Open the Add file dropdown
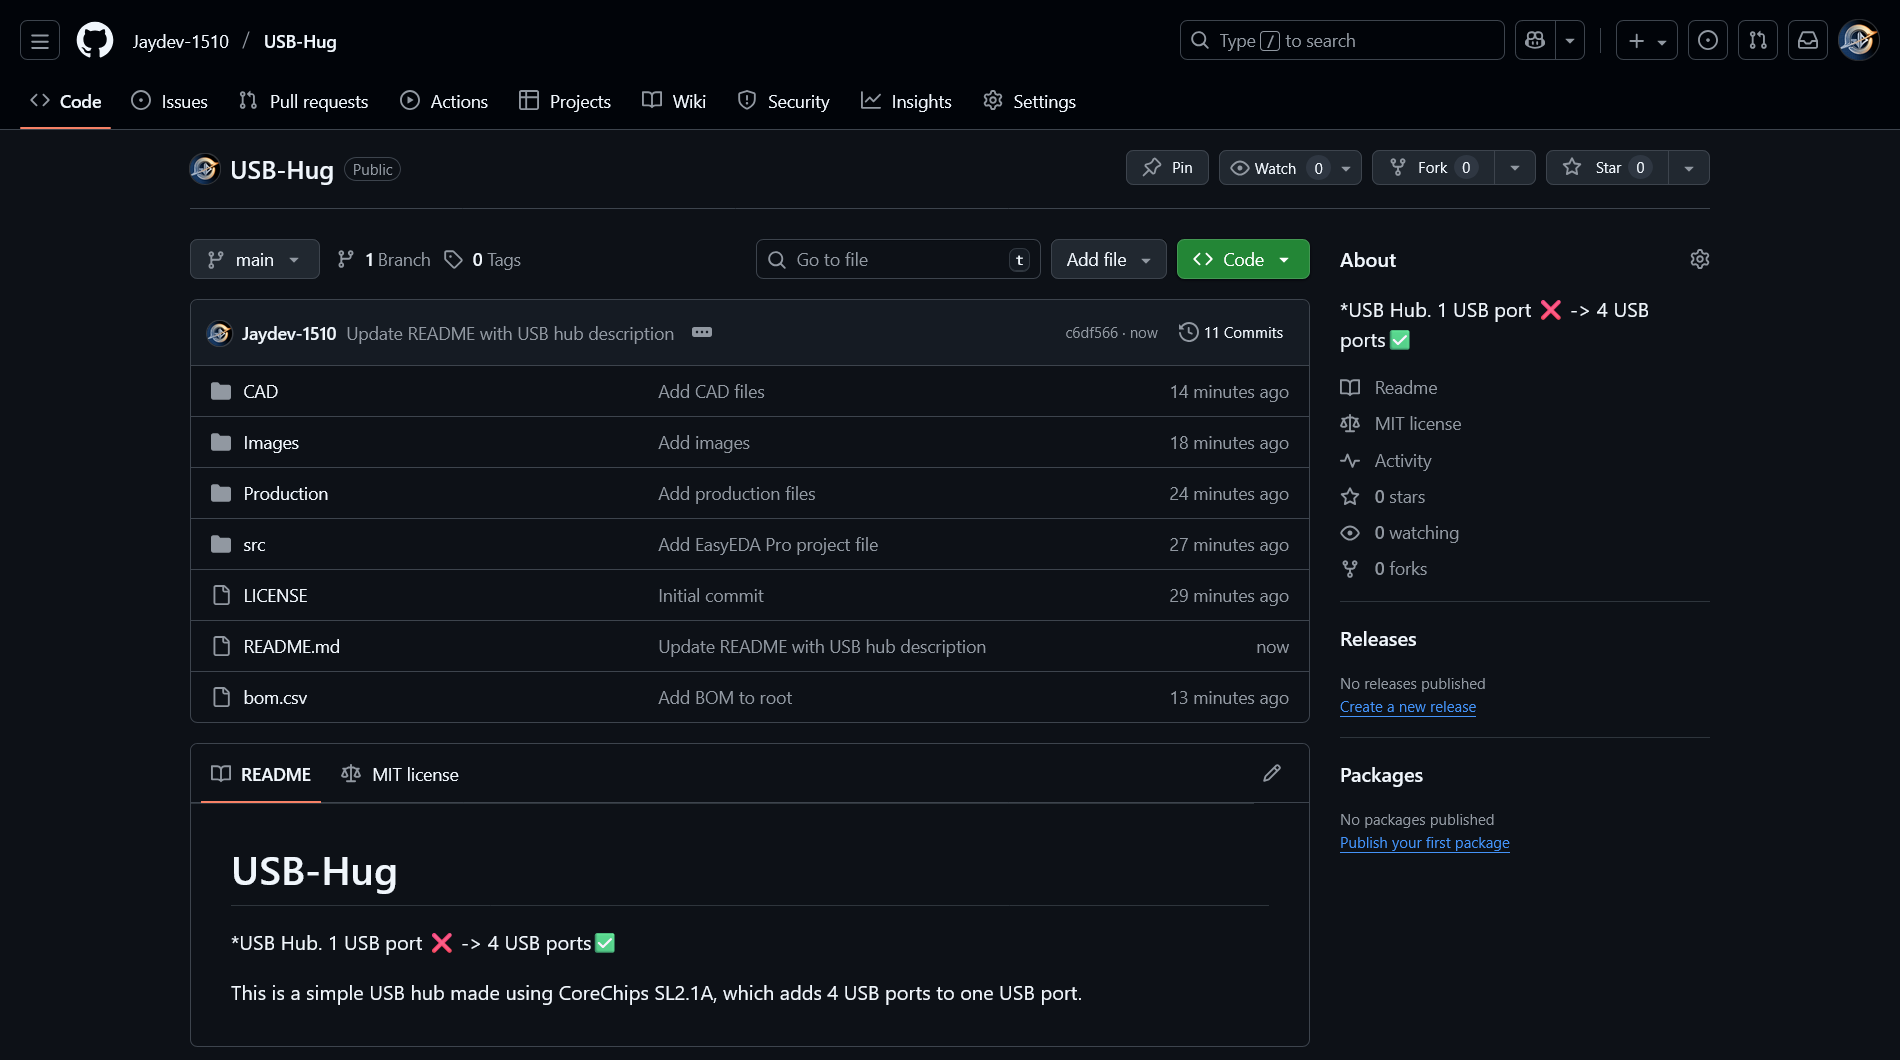The height and width of the screenshot is (1060, 1900). [1108, 260]
